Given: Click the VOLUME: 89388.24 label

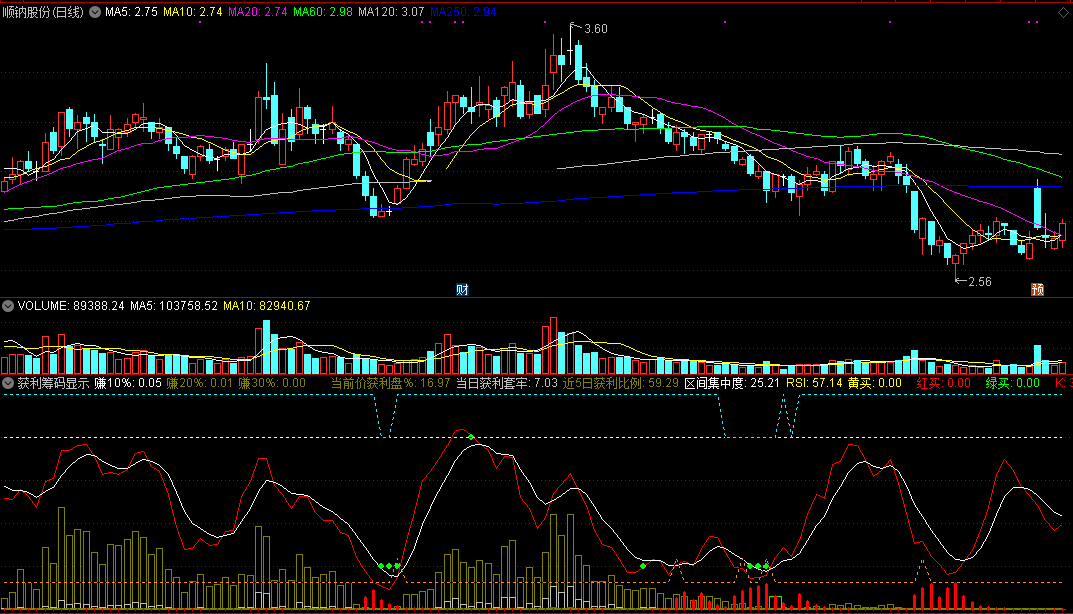Looking at the screenshot, I should (71, 306).
